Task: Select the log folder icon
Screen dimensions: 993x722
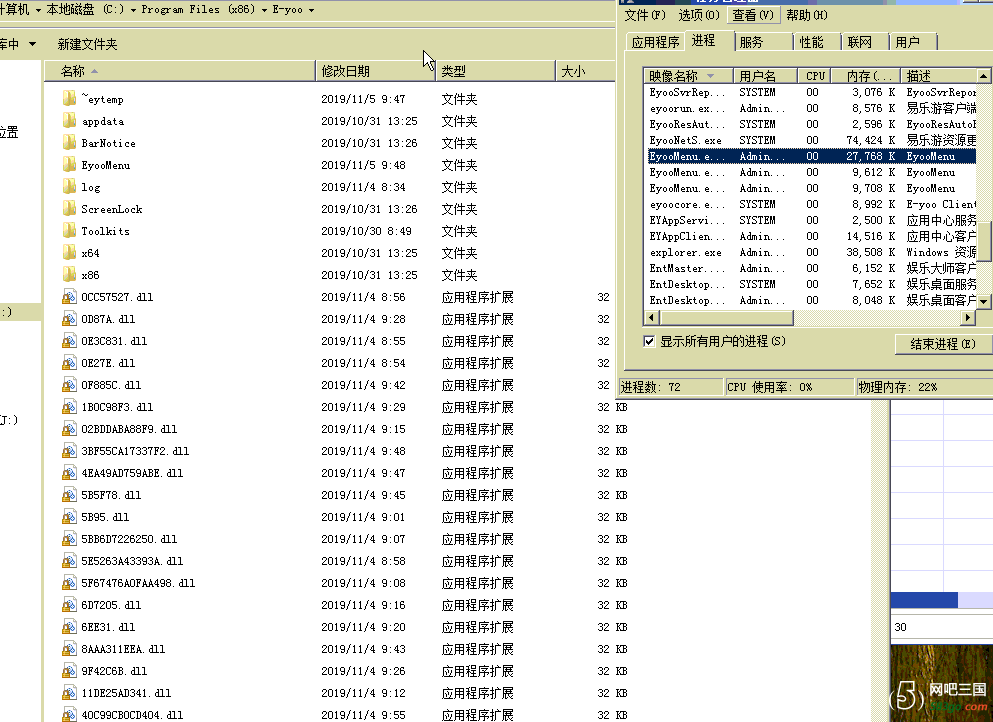Action: [x=70, y=187]
